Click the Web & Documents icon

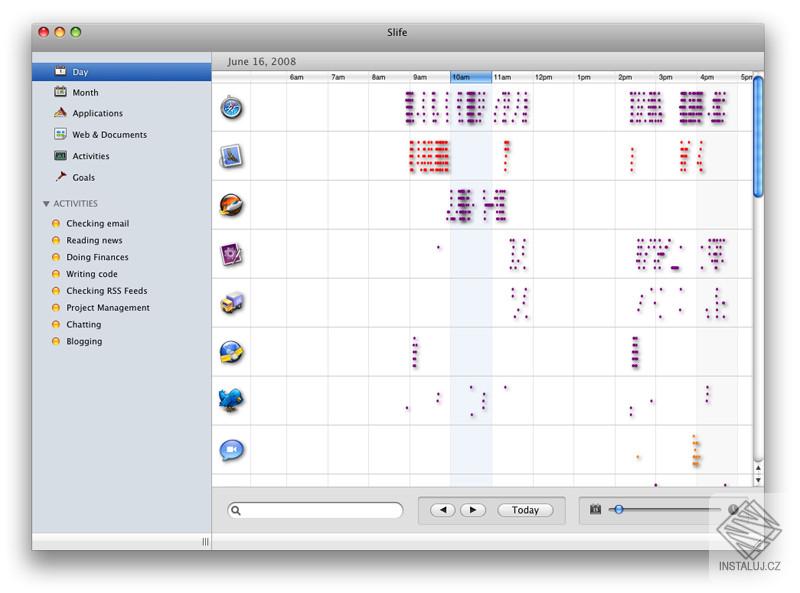pyautogui.click(x=60, y=134)
